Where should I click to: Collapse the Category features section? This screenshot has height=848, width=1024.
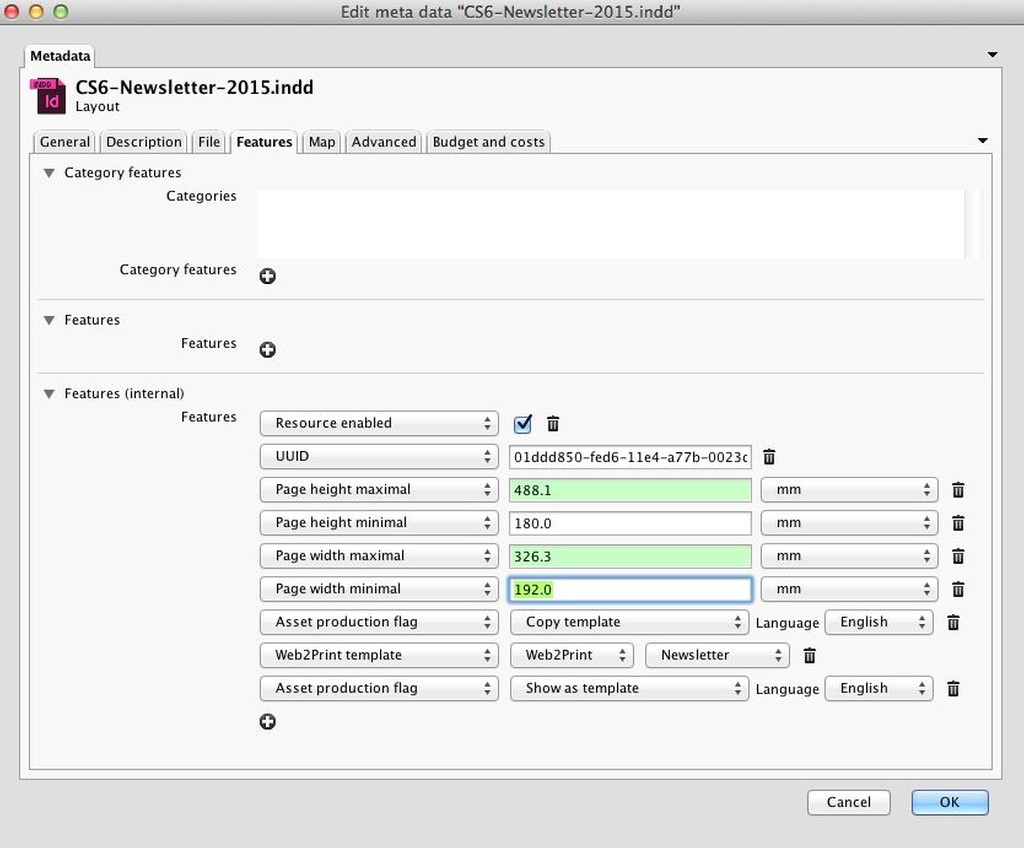(x=49, y=173)
